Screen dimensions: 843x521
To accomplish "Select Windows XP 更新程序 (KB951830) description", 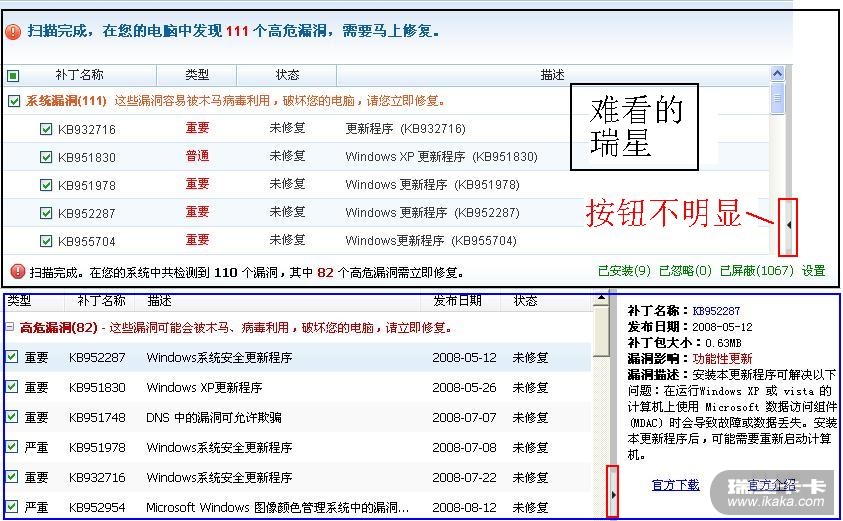I will pos(441,156).
